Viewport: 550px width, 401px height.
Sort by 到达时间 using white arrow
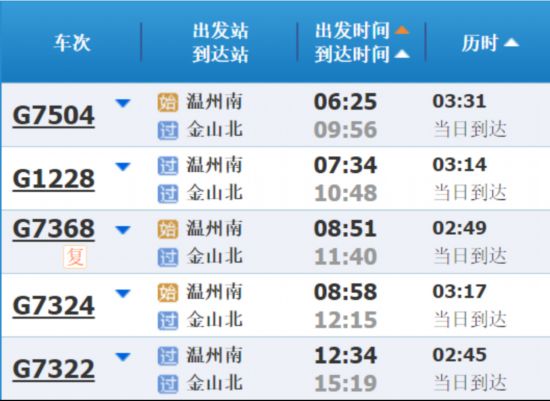click(x=402, y=54)
